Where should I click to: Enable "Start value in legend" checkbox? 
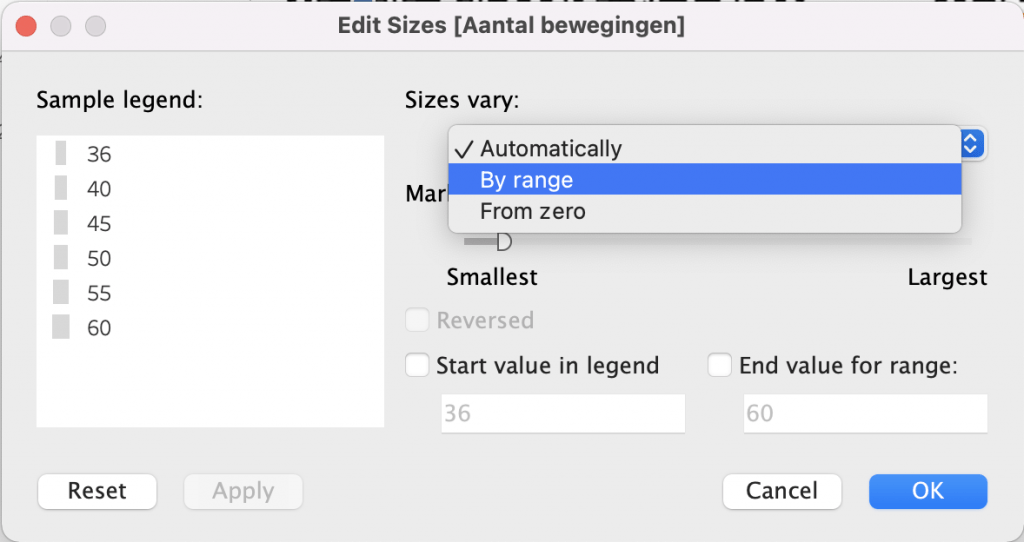[417, 366]
